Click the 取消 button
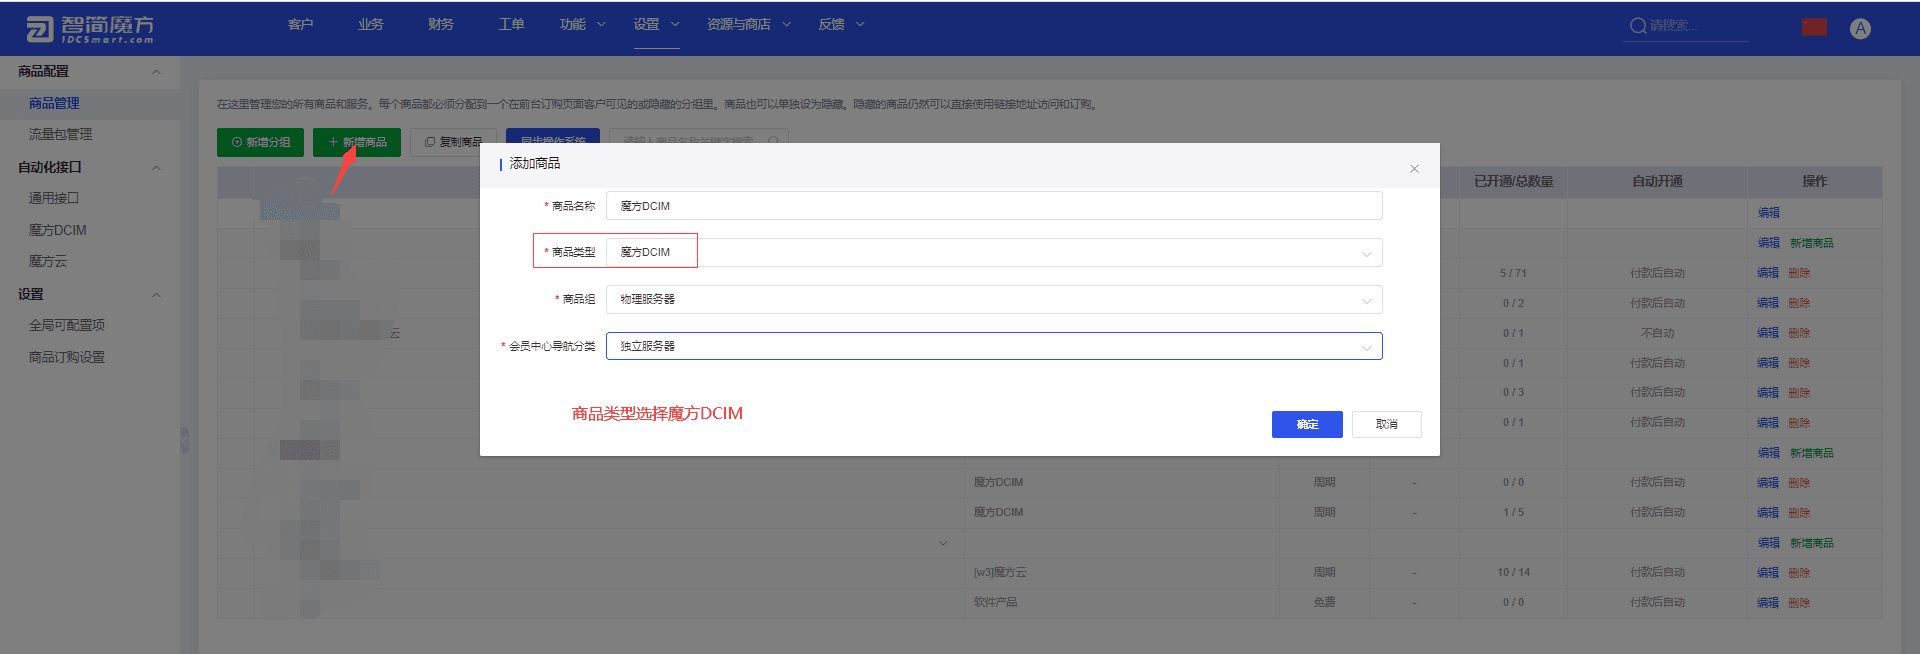 click(x=1386, y=424)
